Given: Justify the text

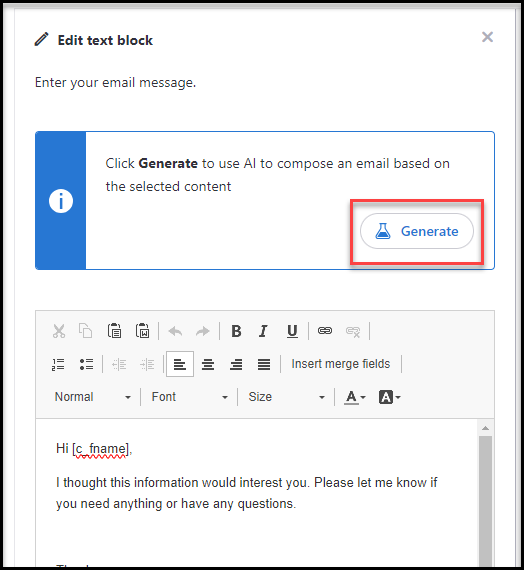Looking at the screenshot, I should 264,364.
